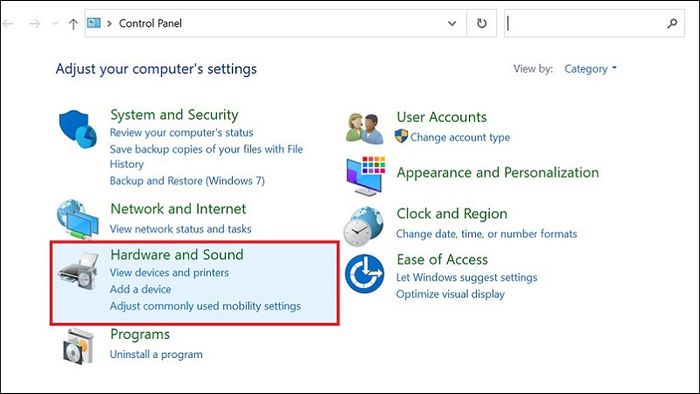Viewport: 700px width, 394px height.
Task: Click the User Accounts people icon
Action: tap(364, 129)
